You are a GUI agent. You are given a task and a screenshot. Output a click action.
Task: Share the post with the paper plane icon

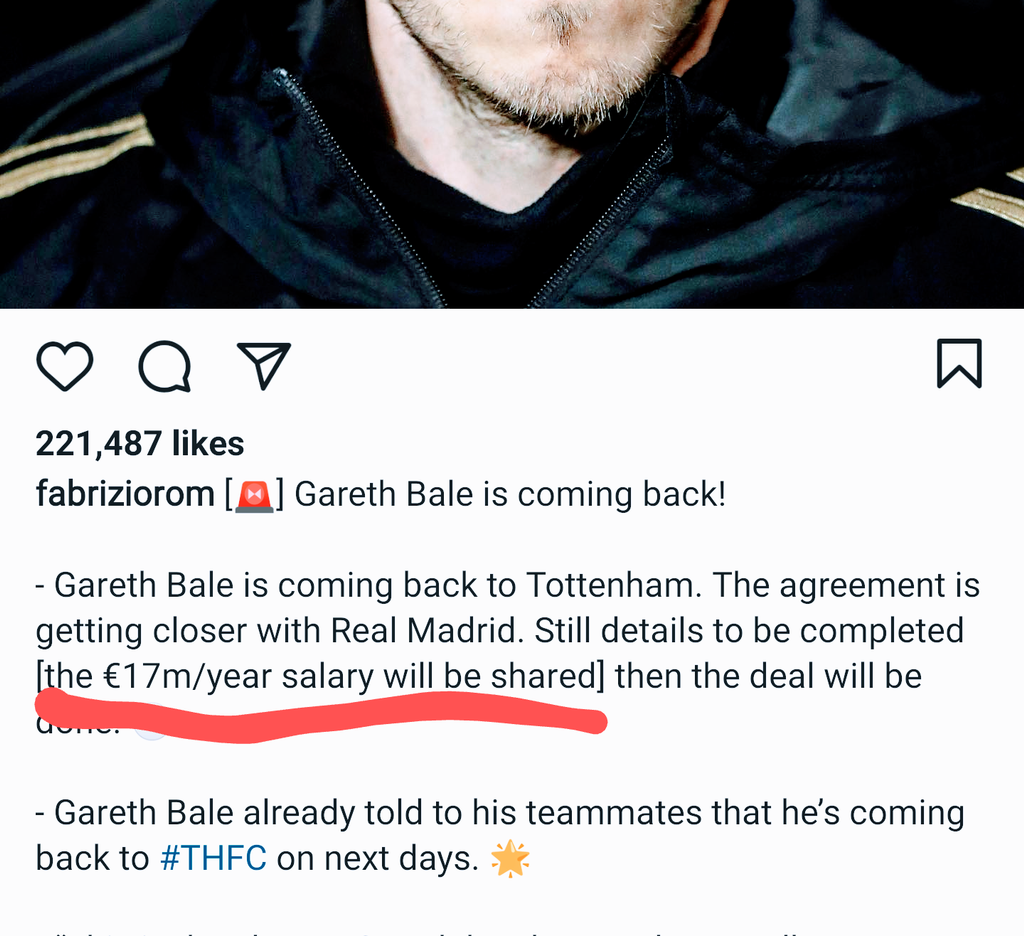[x=264, y=365]
